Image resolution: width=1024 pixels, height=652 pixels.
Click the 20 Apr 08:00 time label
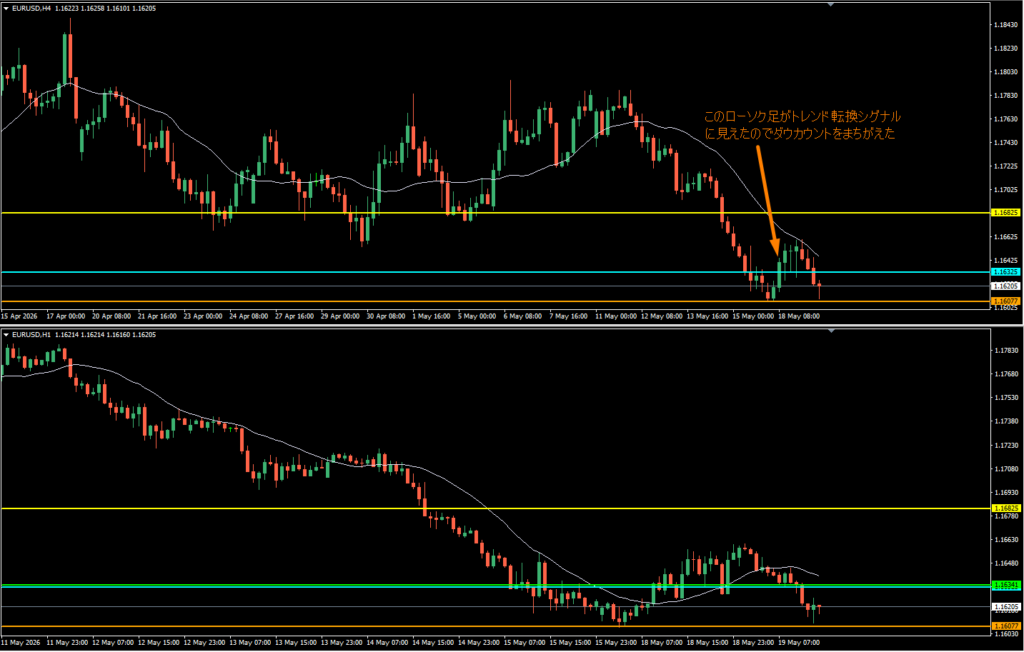coord(114,316)
